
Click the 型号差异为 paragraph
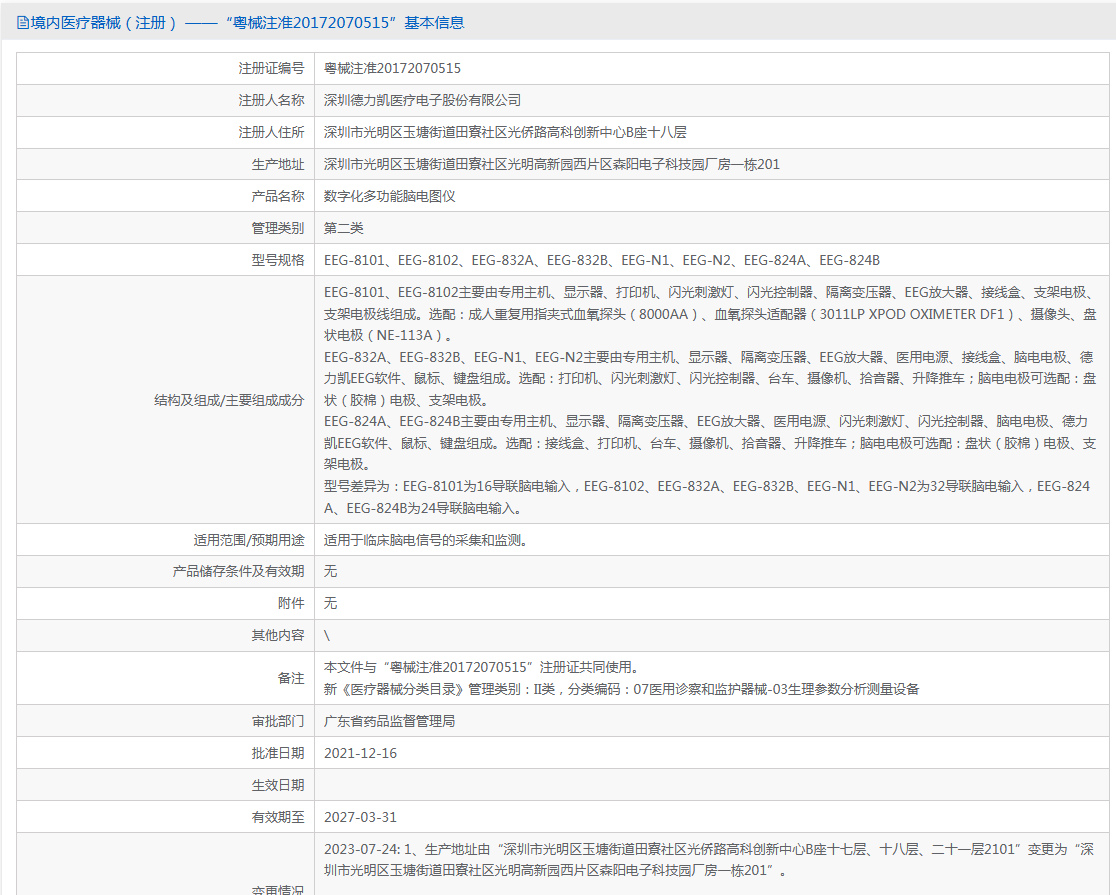(x=707, y=497)
